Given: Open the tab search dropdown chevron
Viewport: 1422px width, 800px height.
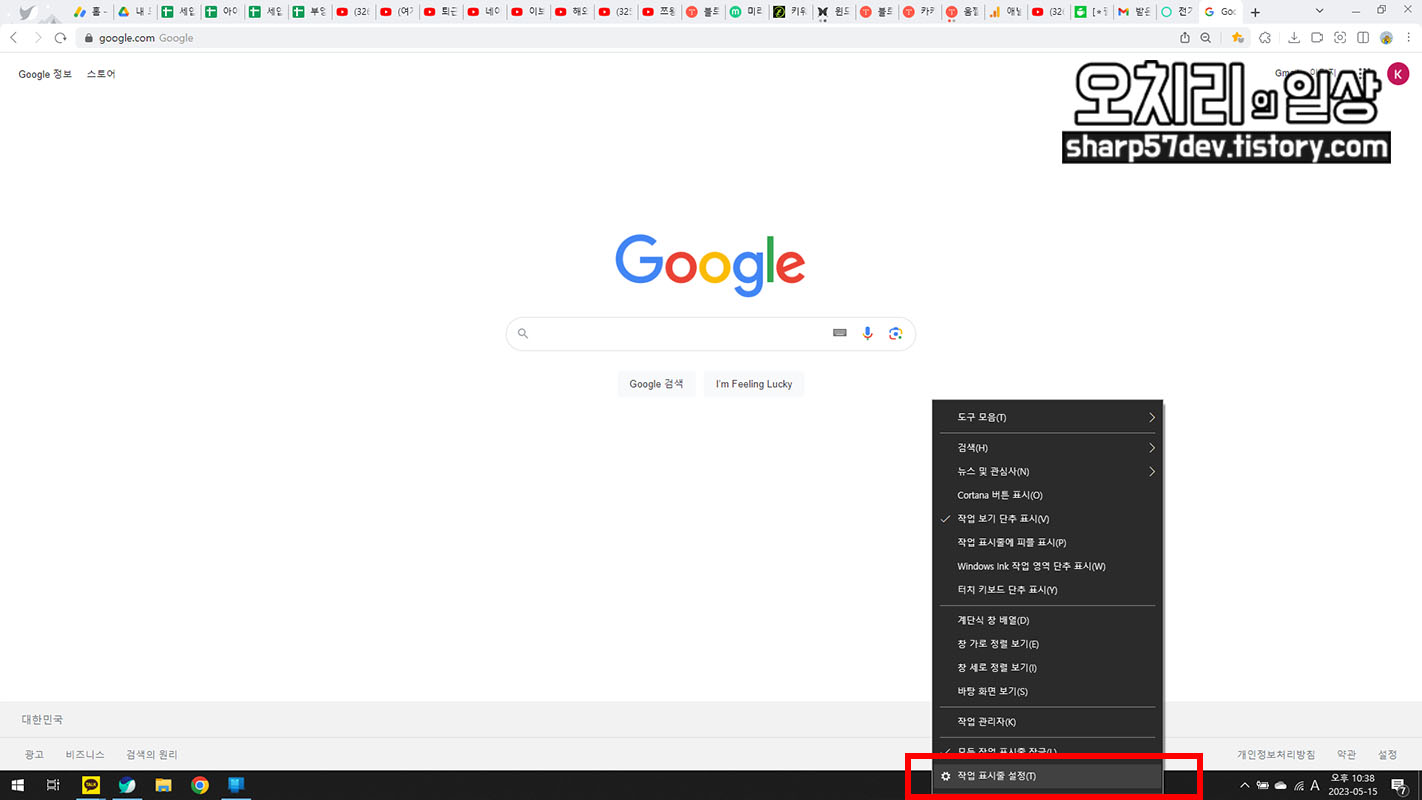Looking at the screenshot, I should tap(1320, 11).
